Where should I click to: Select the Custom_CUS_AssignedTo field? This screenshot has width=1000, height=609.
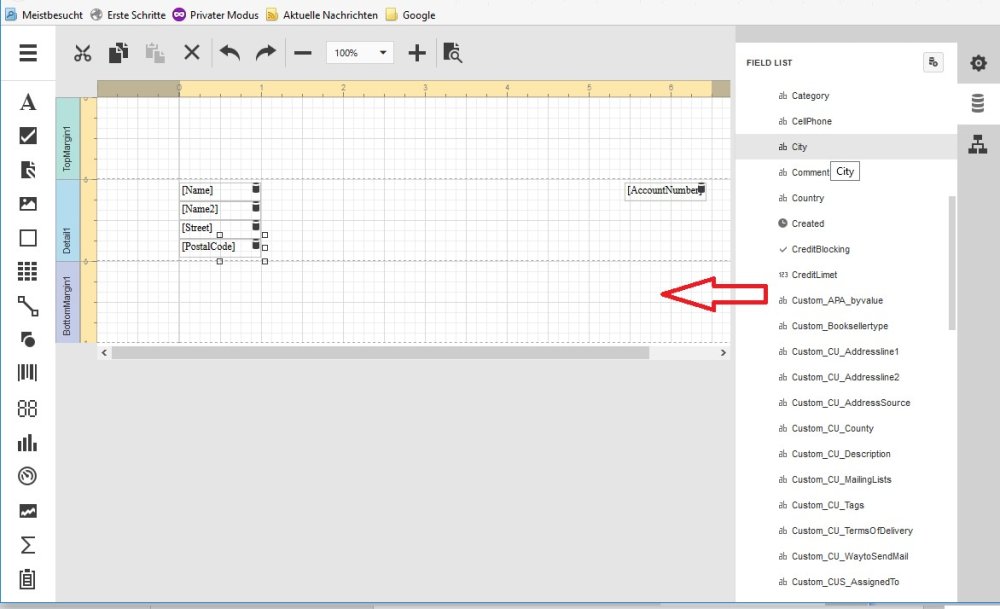point(846,582)
